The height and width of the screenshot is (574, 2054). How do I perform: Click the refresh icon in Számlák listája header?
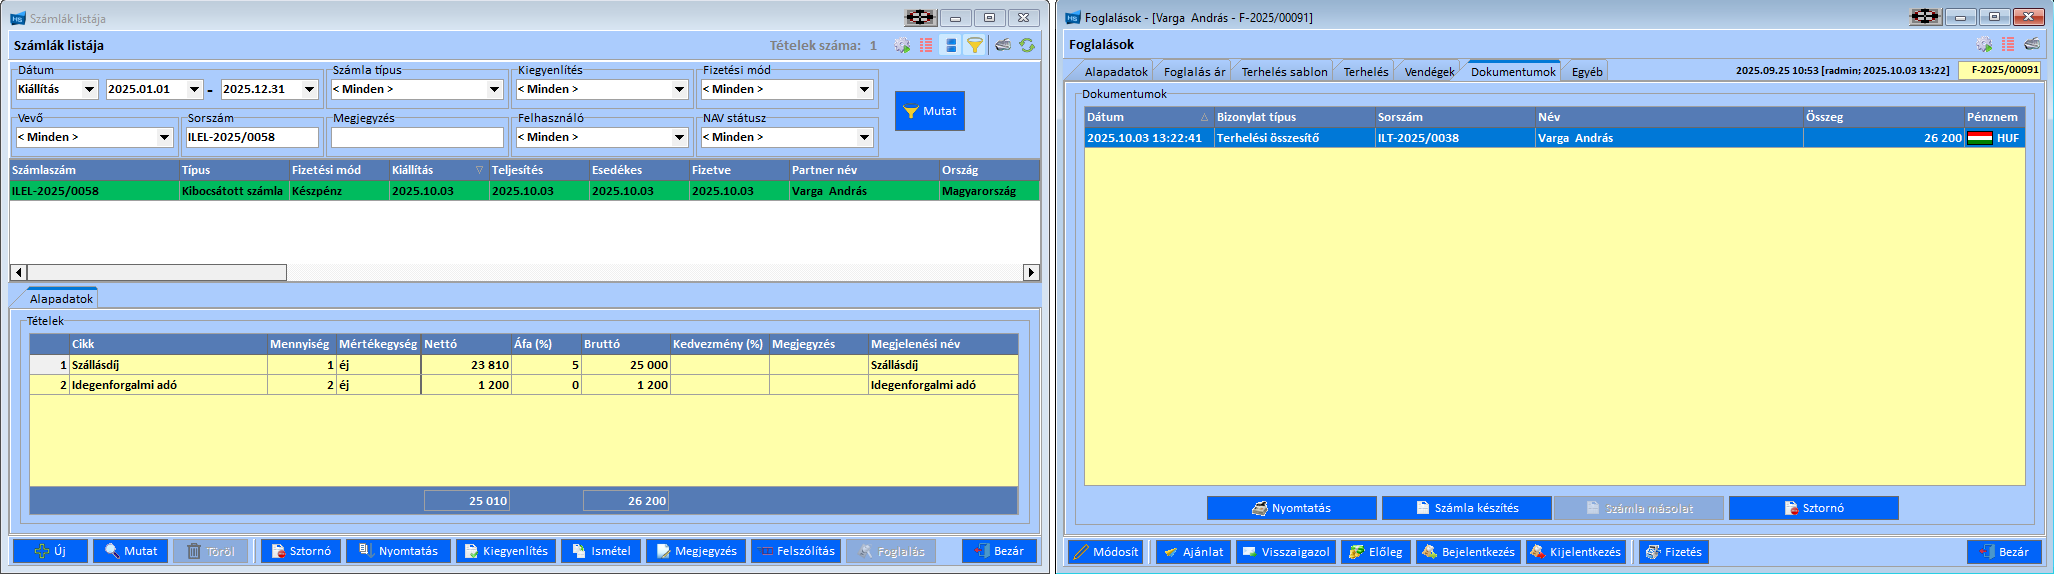click(x=1027, y=45)
